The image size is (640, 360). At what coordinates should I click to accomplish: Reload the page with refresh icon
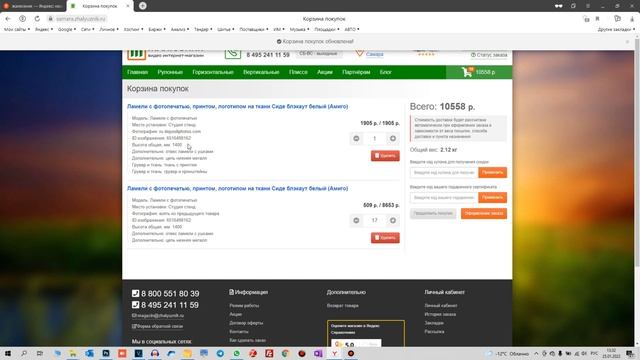(x=37, y=19)
